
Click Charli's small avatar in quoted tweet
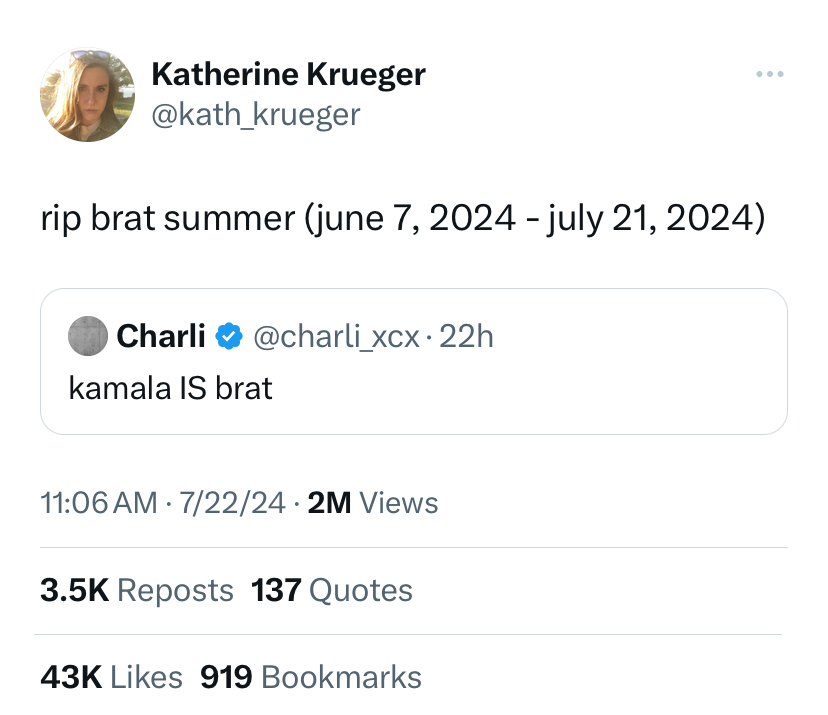pos(87,336)
